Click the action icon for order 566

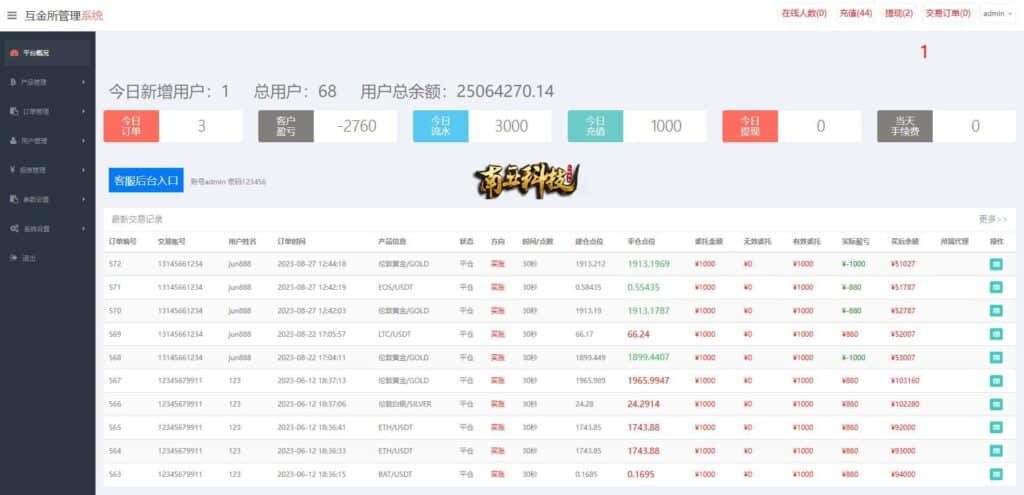click(995, 404)
